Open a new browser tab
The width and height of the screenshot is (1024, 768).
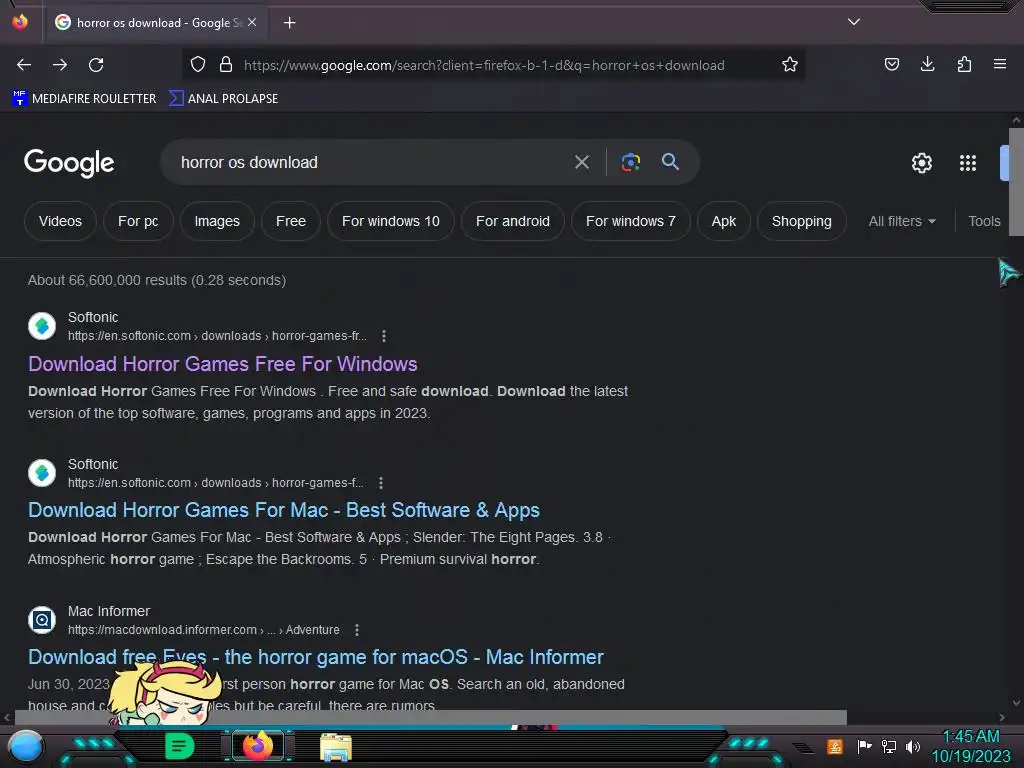pyautogui.click(x=289, y=23)
